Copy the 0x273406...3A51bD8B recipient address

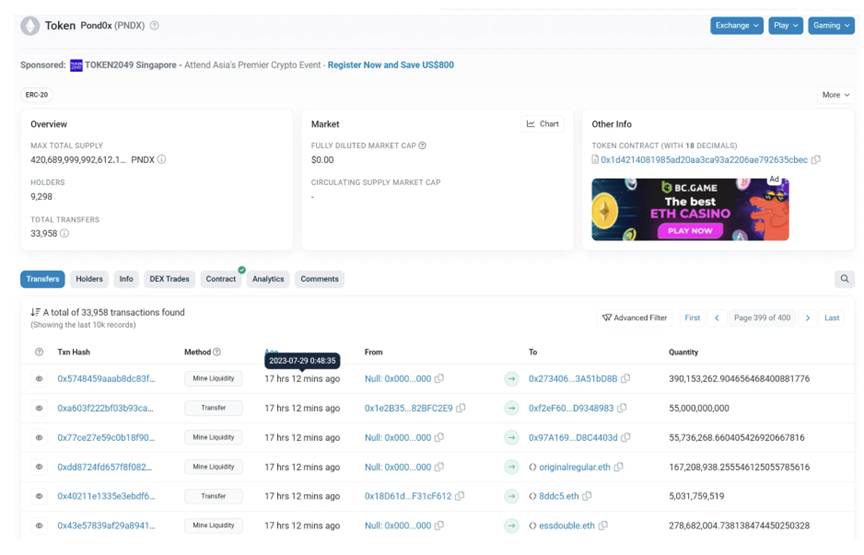(x=626, y=379)
